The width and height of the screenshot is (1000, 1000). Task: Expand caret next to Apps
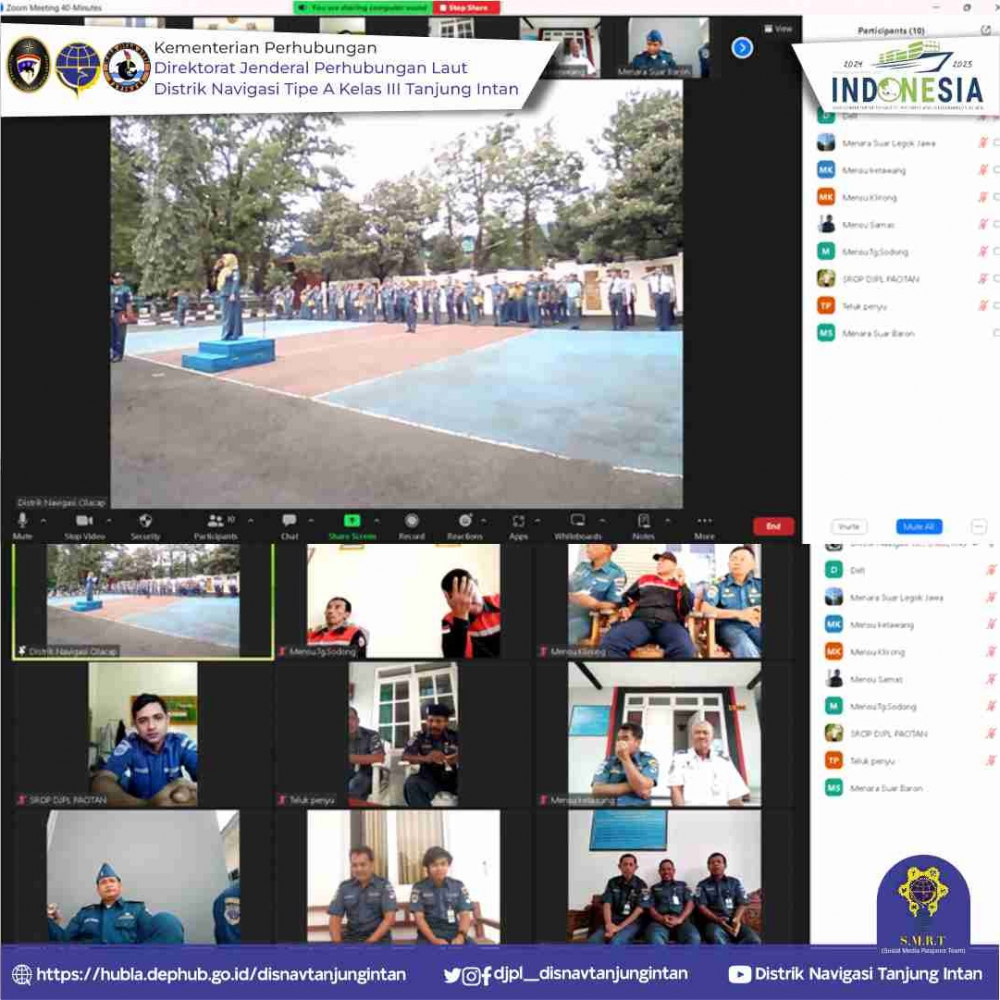538,520
